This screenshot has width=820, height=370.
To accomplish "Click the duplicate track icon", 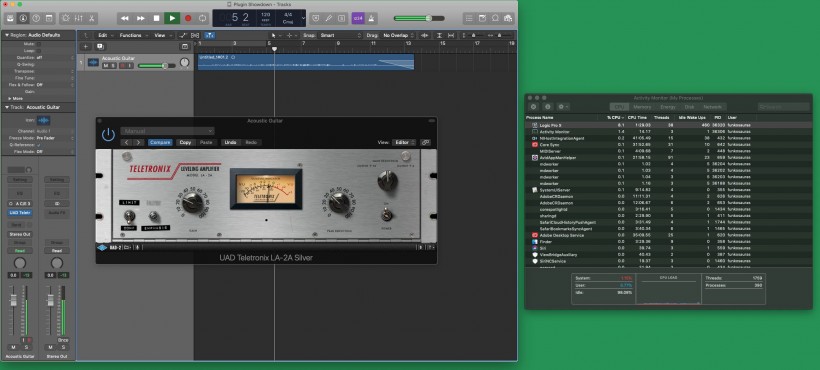I will coord(100,47).
